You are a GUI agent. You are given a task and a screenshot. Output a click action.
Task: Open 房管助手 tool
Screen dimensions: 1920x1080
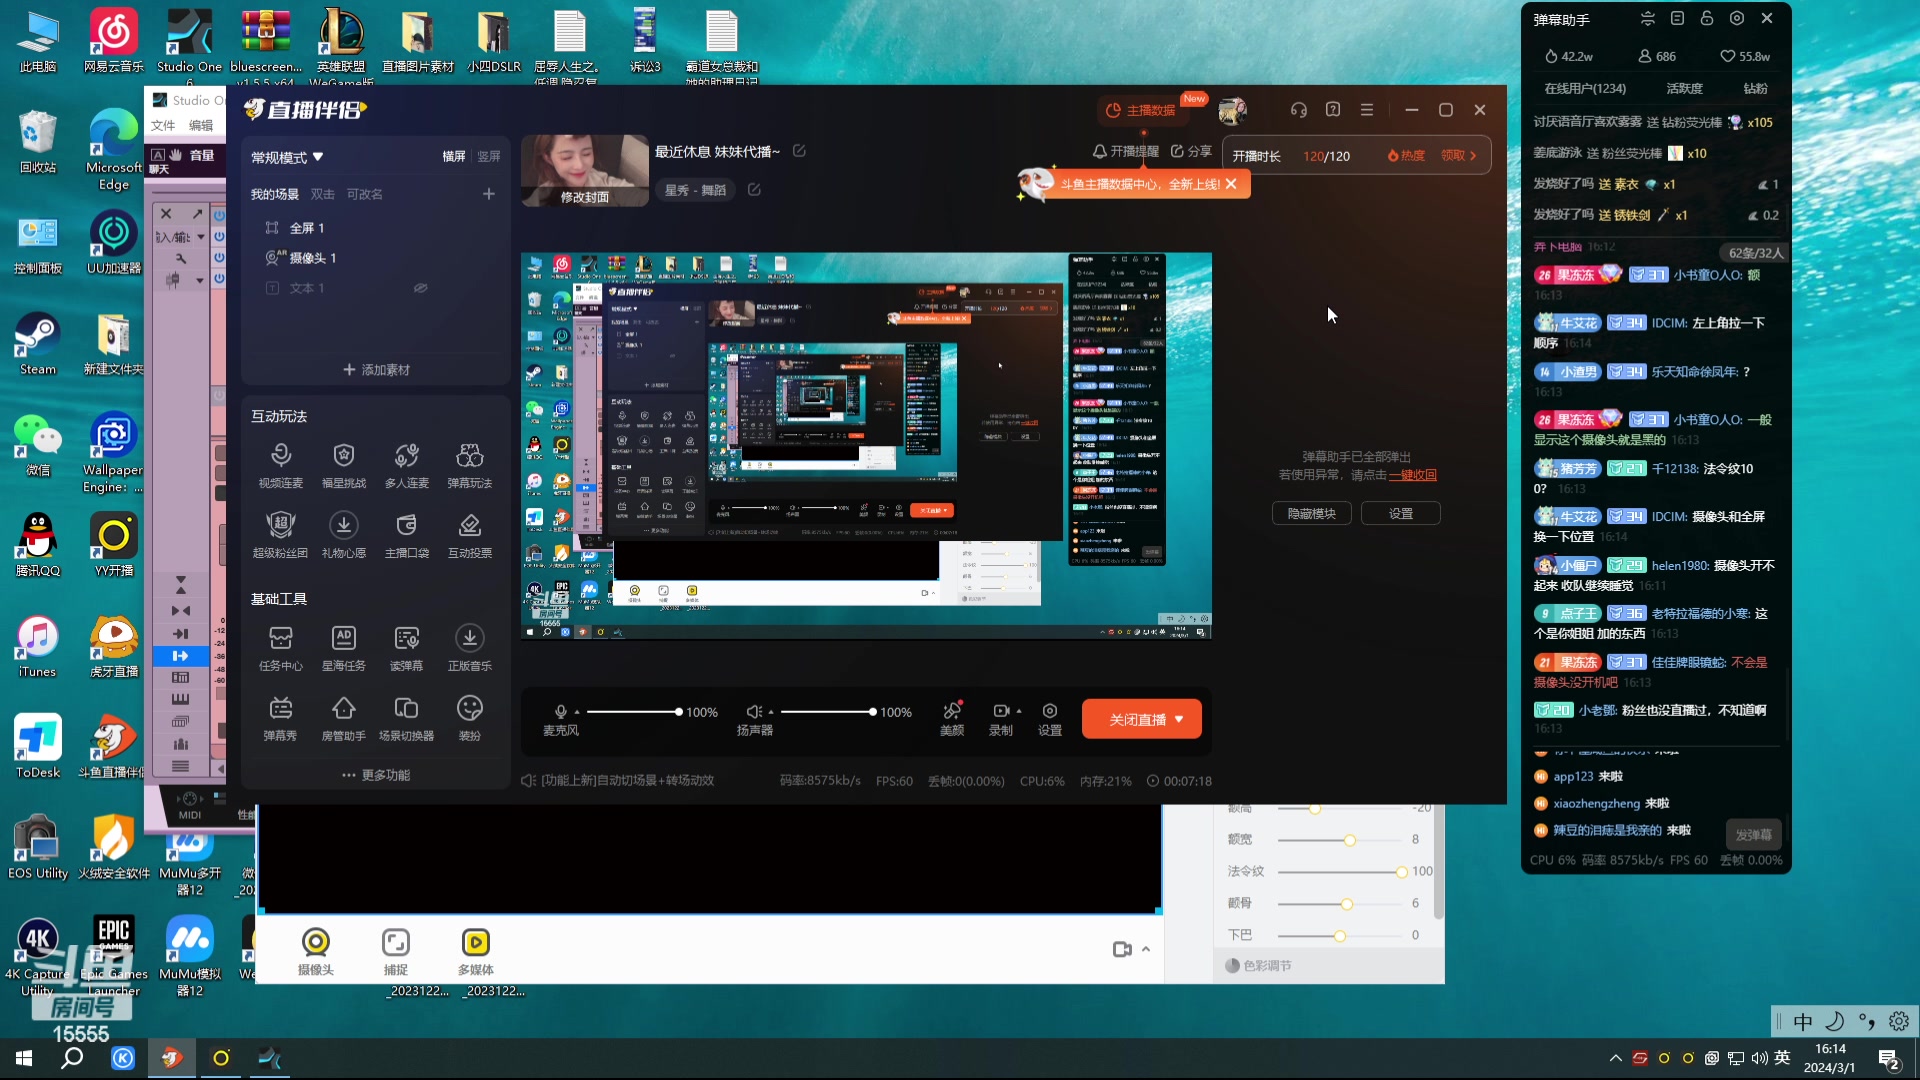[x=343, y=718]
